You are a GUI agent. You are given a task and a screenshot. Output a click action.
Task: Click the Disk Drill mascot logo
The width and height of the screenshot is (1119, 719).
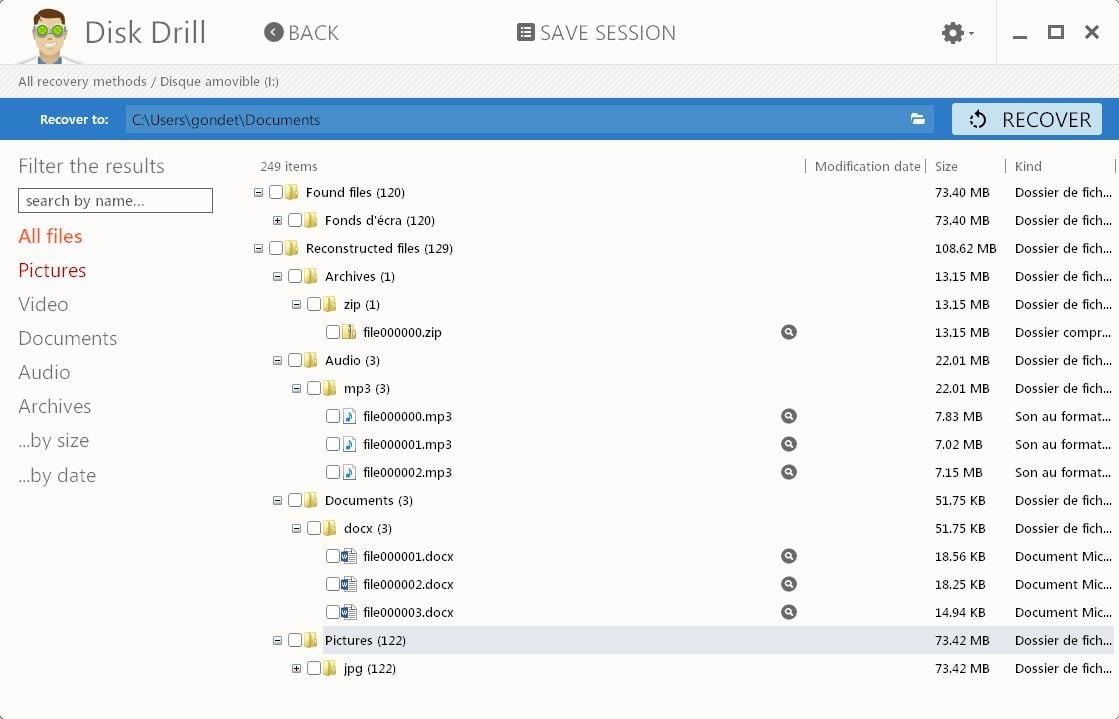[47, 35]
